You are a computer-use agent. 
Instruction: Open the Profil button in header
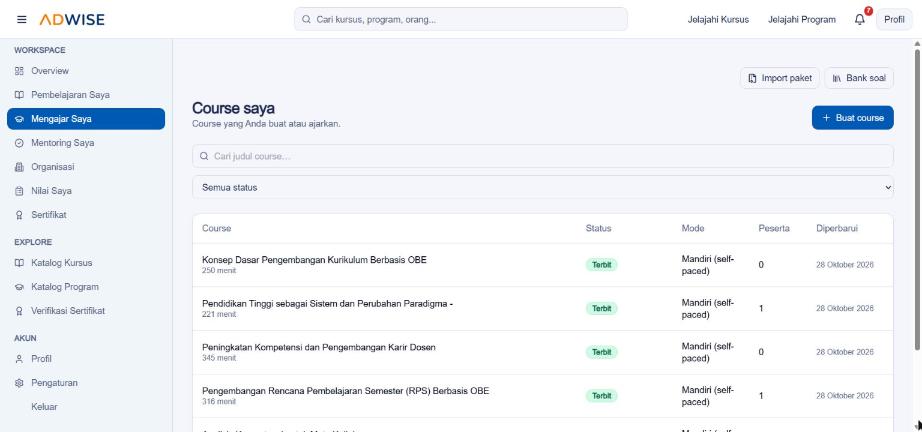tap(894, 19)
